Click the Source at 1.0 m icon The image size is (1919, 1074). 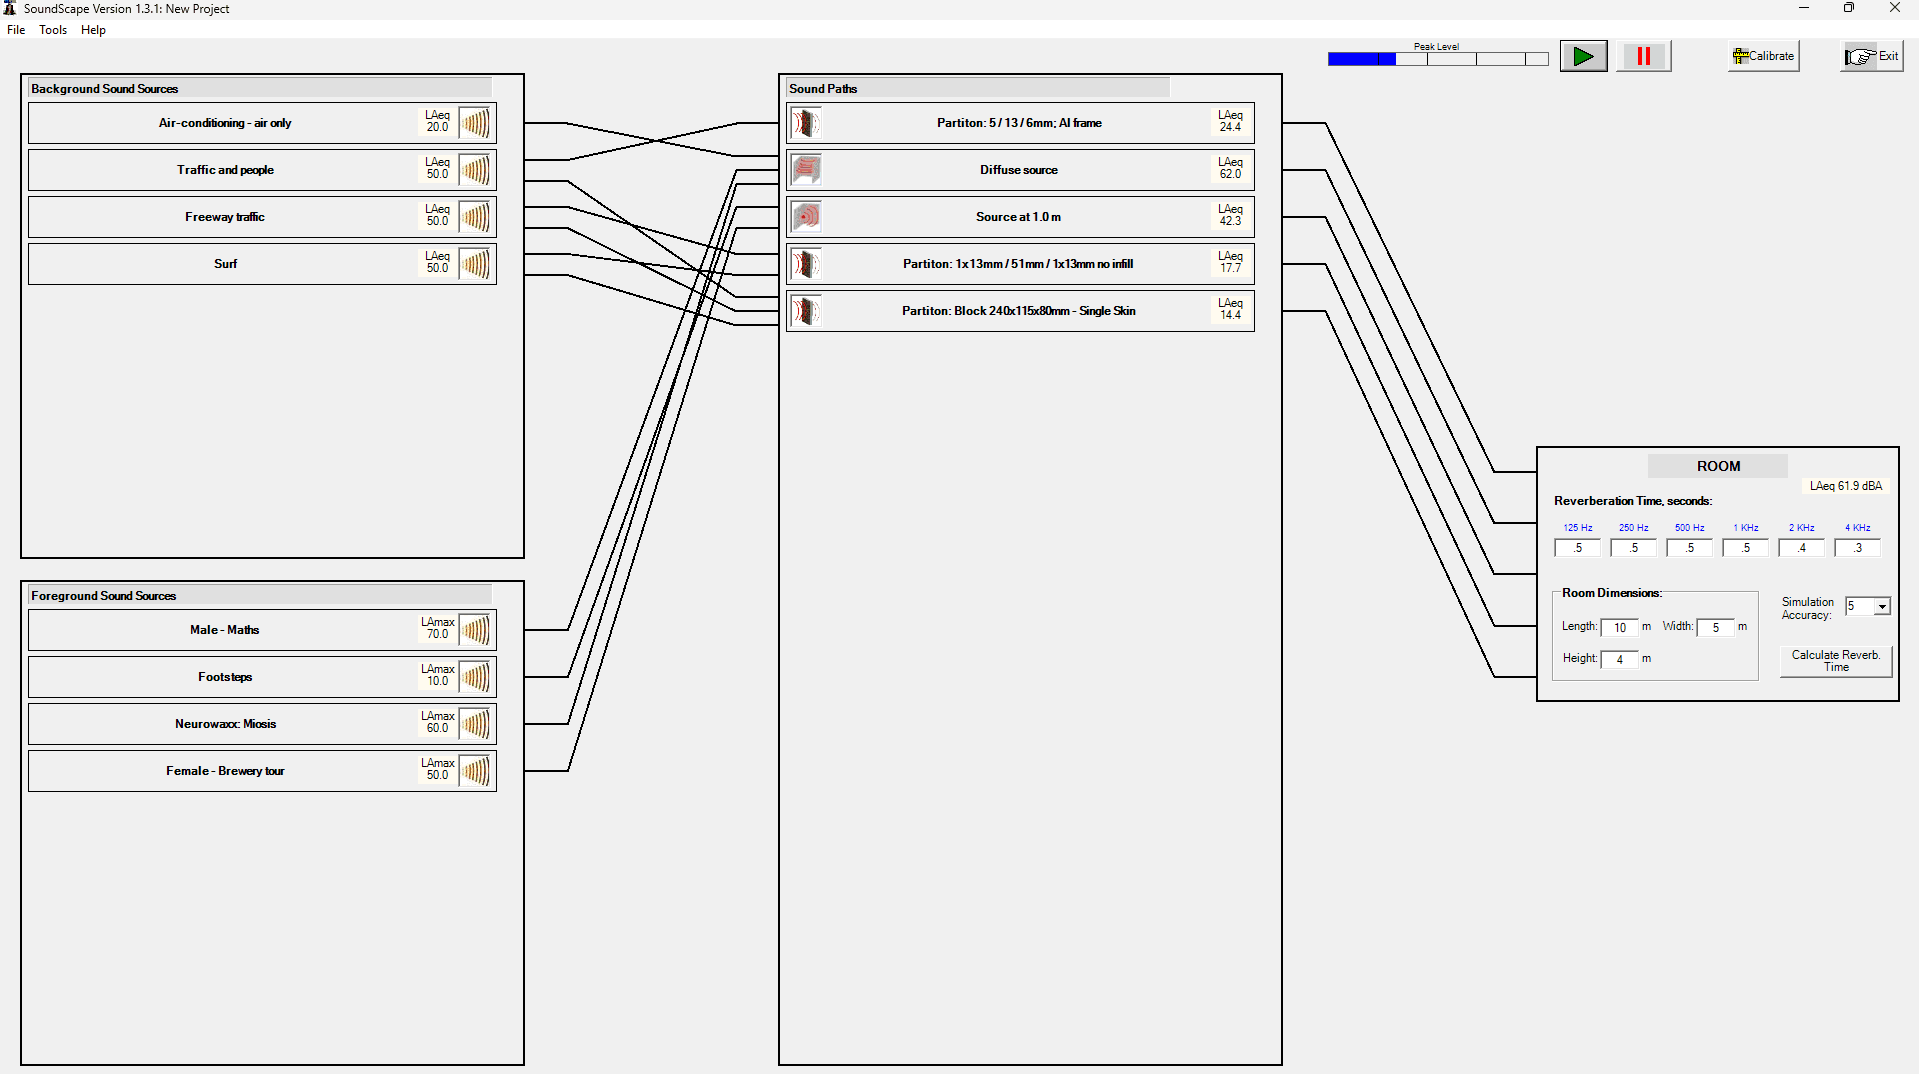coord(806,217)
